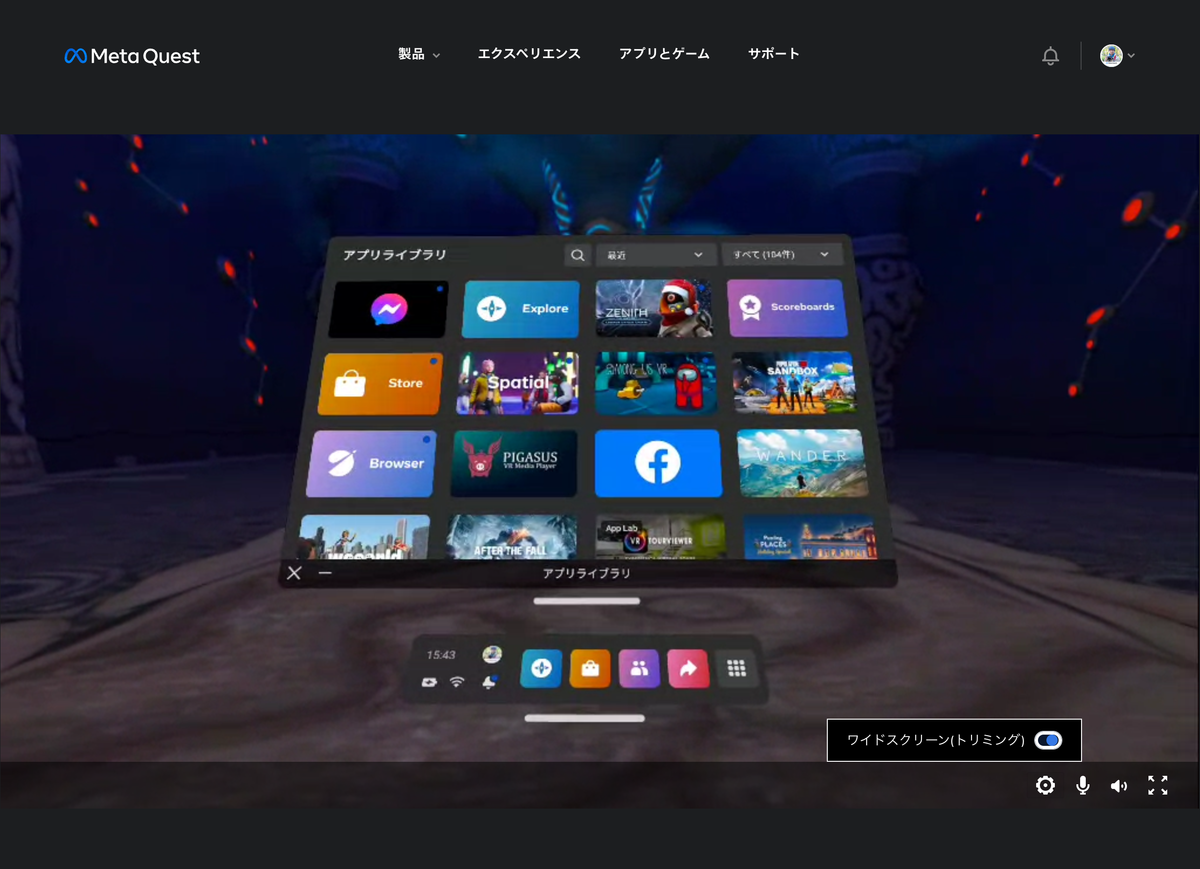Click the dock notification bell icon
The width and height of the screenshot is (1200, 869).
[x=490, y=682]
